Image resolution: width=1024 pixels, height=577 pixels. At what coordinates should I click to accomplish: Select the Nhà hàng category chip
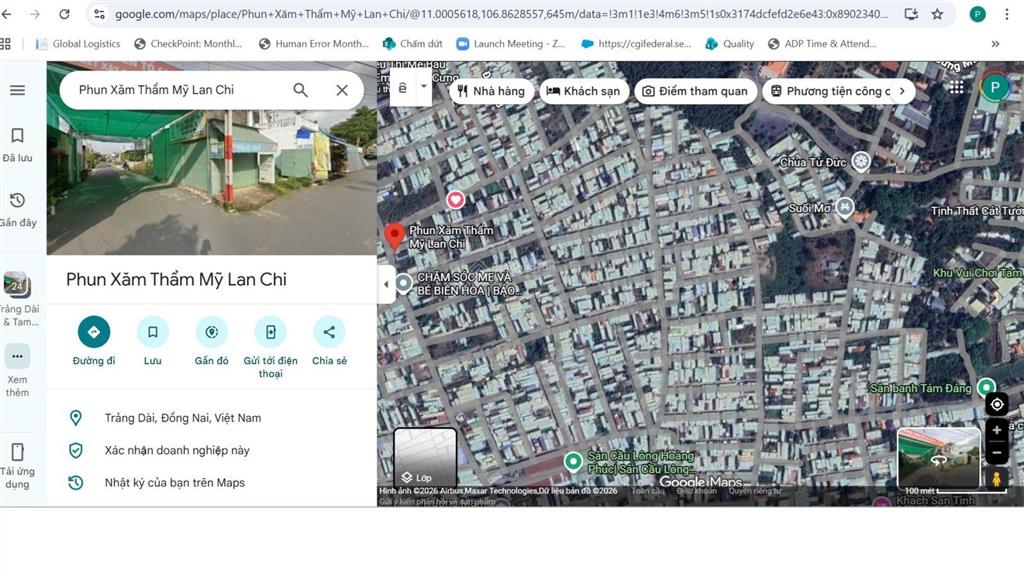tap(490, 91)
